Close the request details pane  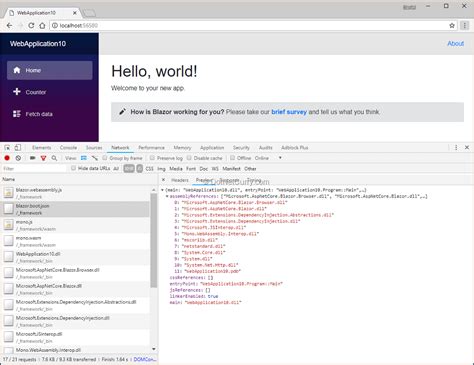point(163,180)
